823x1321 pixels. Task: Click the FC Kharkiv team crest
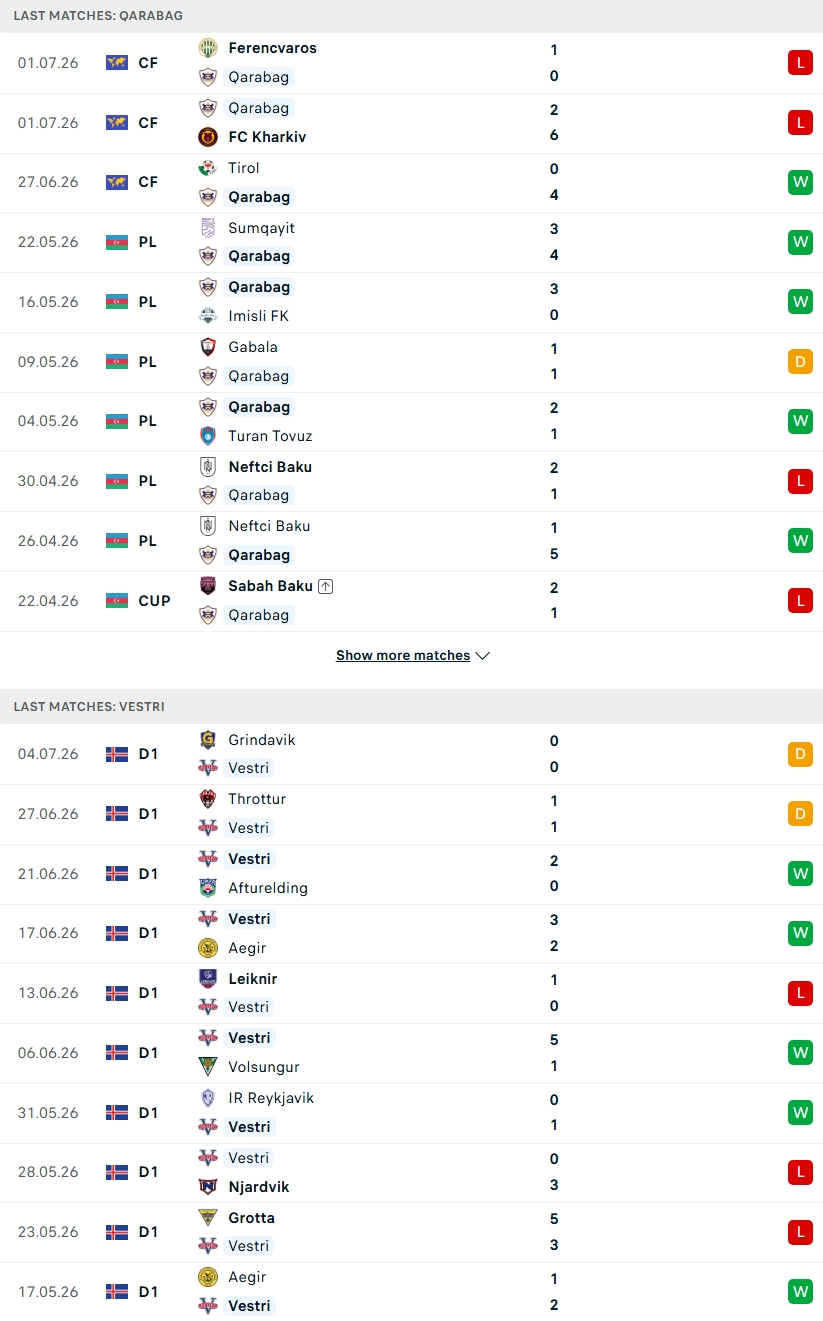208,137
